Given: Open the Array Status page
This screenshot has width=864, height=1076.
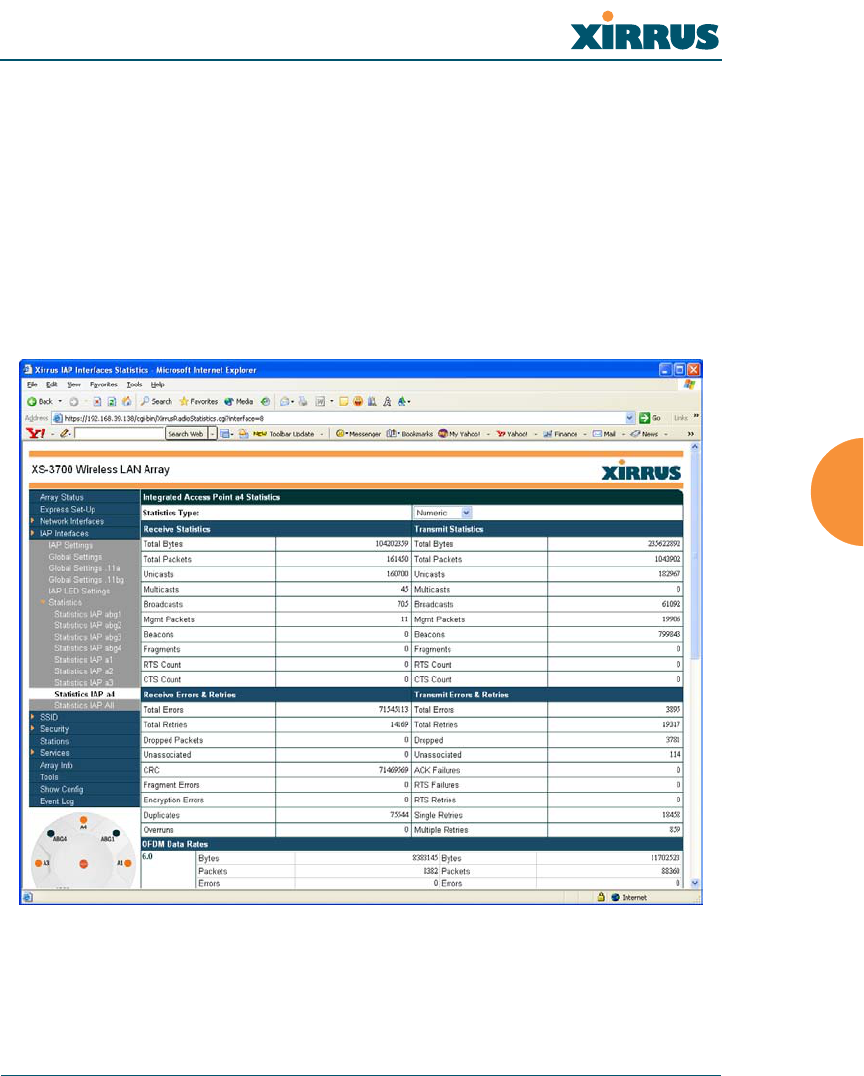Looking at the screenshot, I should [62, 497].
